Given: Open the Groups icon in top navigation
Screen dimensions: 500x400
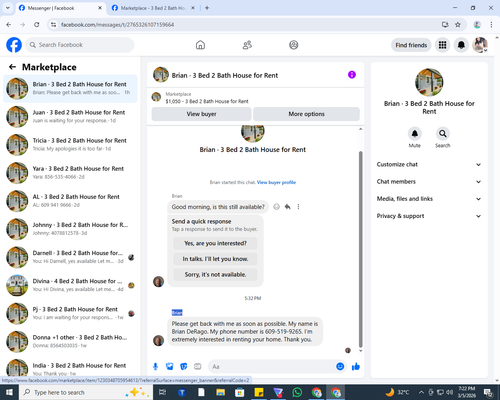Looking at the screenshot, I should pyautogui.click(x=294, y=45).
